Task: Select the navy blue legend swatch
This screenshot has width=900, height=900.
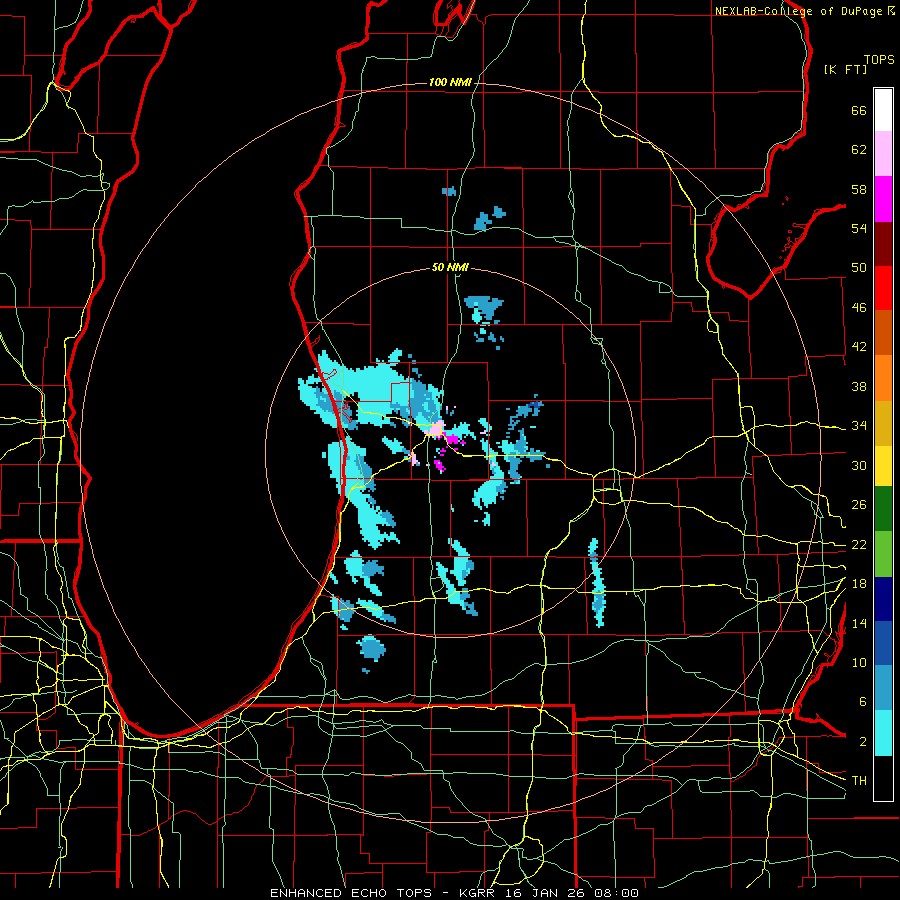Action: pyautogui.click(x=883, y=599)
